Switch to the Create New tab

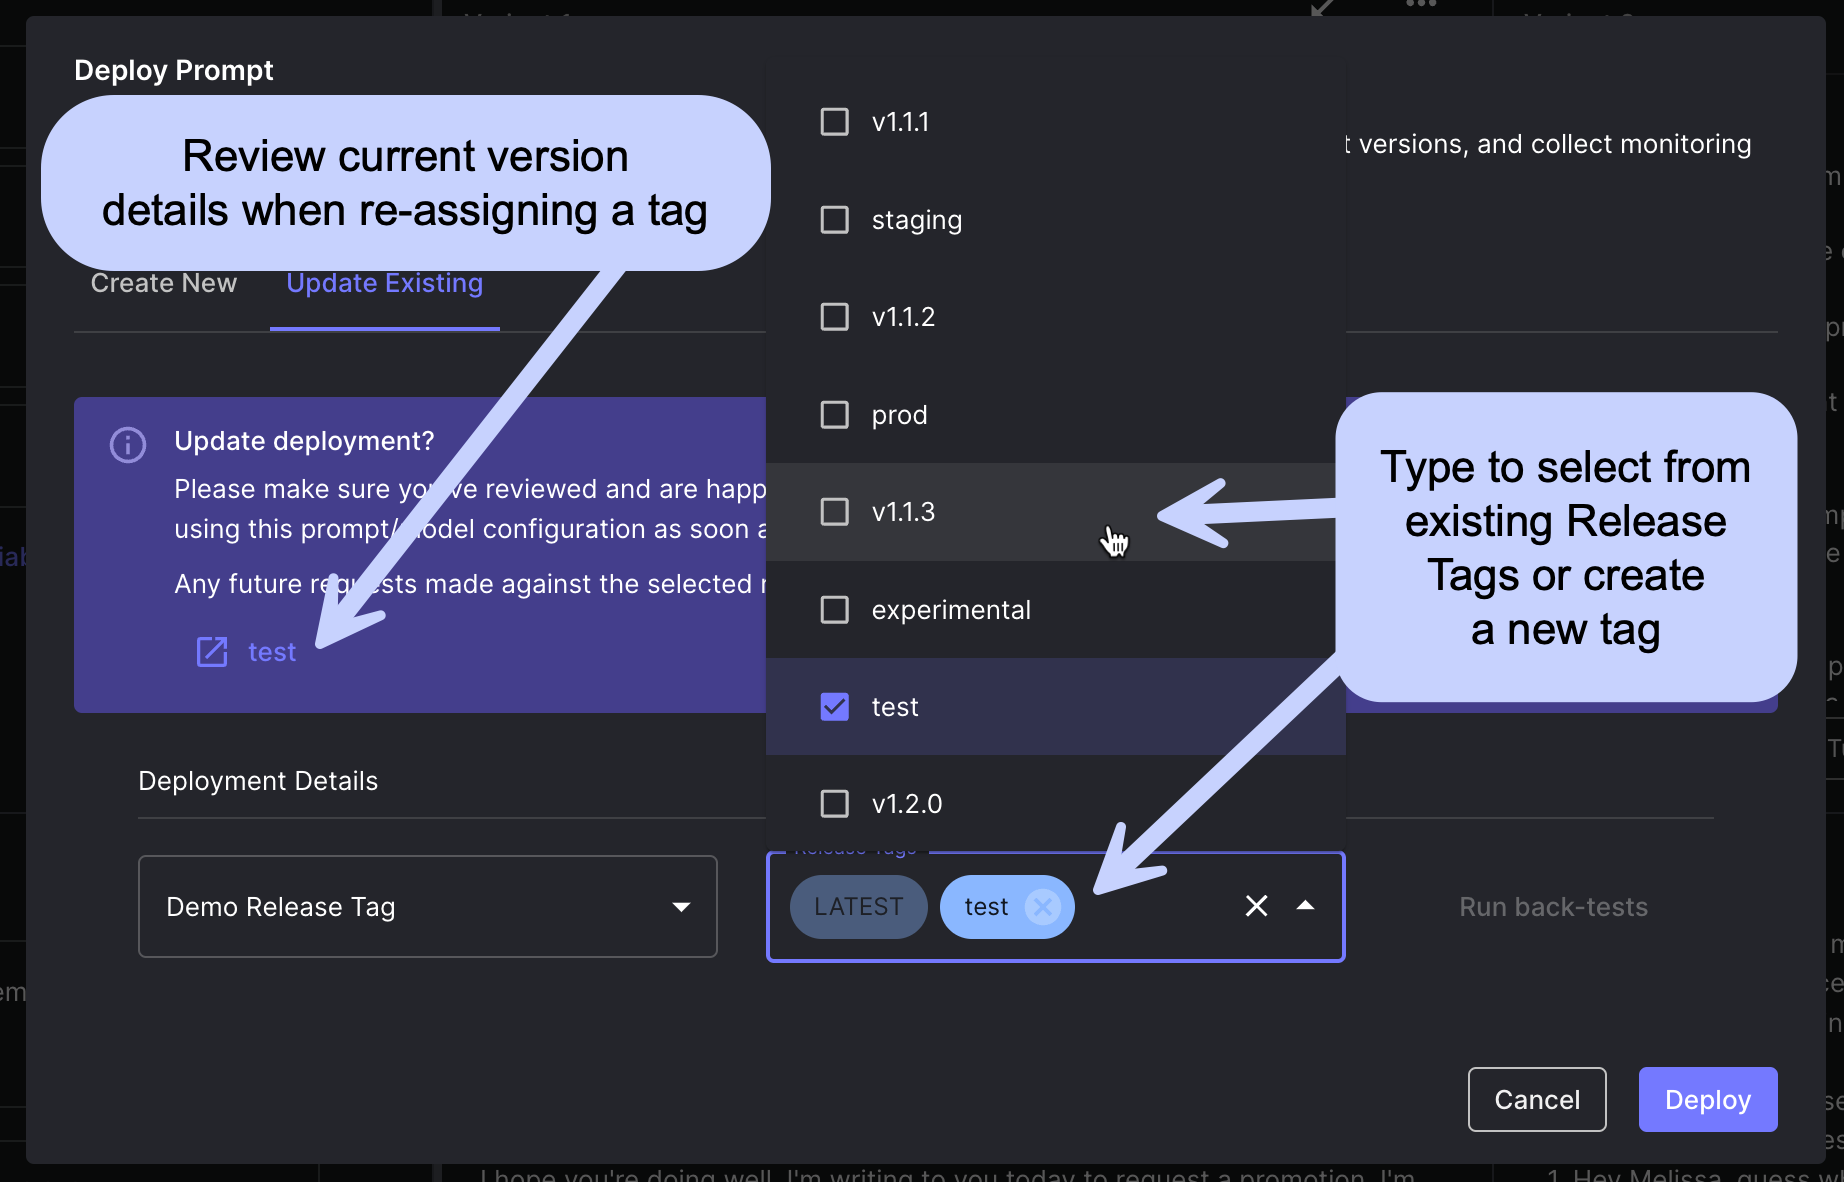pos(164,284)
